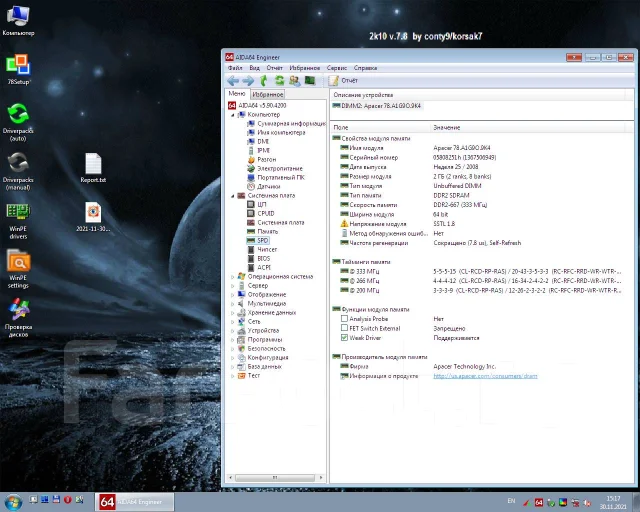Select the SPD tree item
The height and width of the screenshot is (512, 640).
(x=258, y=240)
